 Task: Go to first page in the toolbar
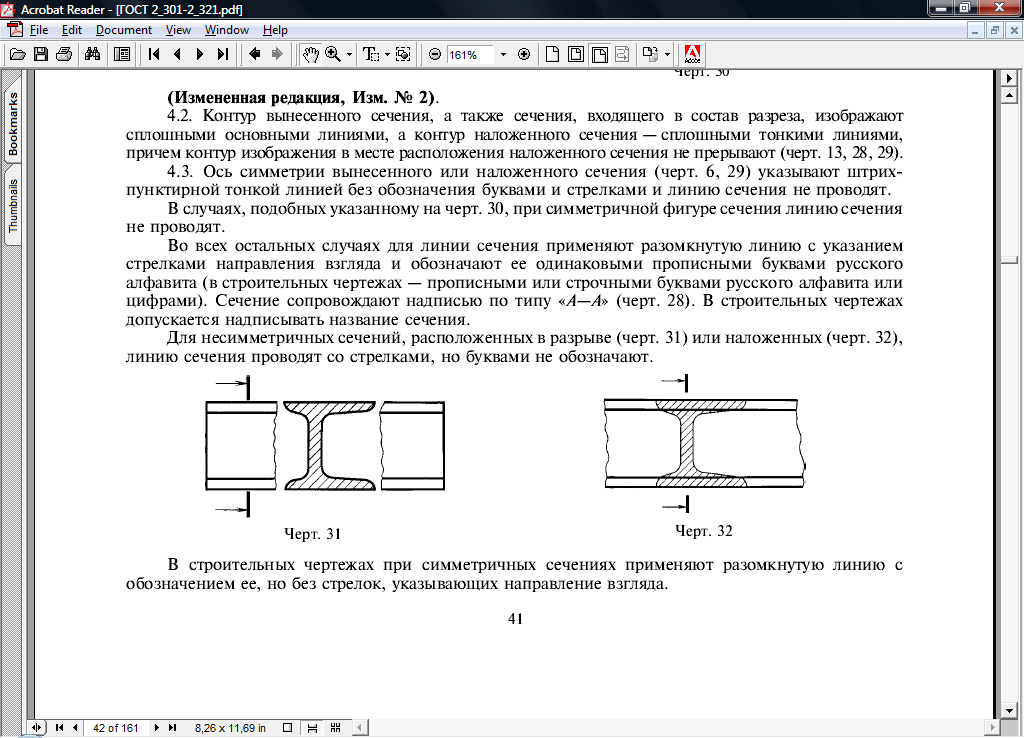tap(154, 54)
